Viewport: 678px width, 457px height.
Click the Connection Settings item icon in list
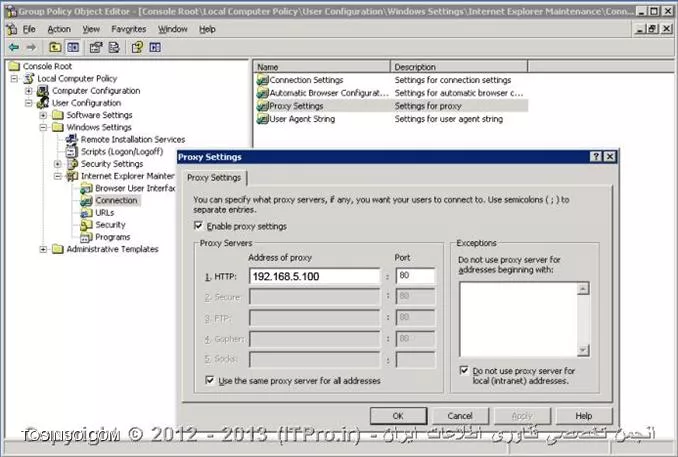pyautogui.click(x=262, y=80)
